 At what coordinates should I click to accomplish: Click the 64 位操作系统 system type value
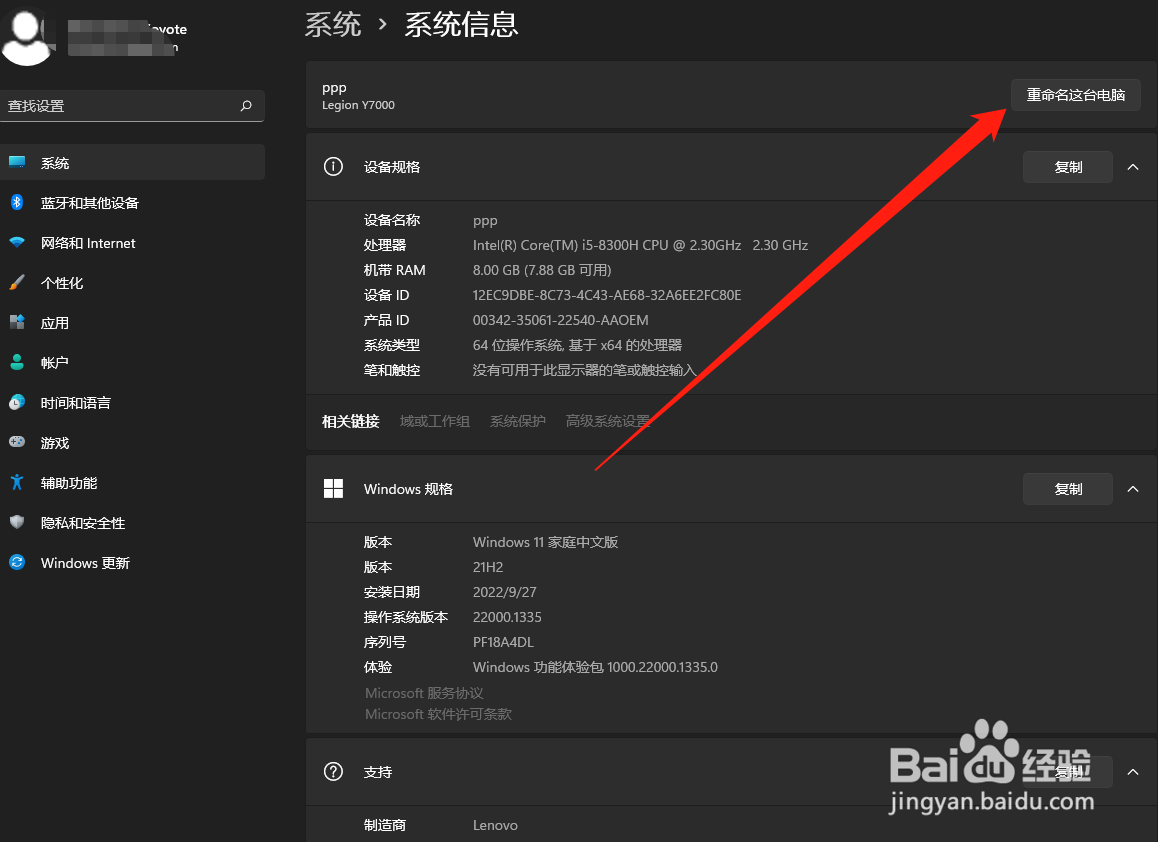pos(578,345)
